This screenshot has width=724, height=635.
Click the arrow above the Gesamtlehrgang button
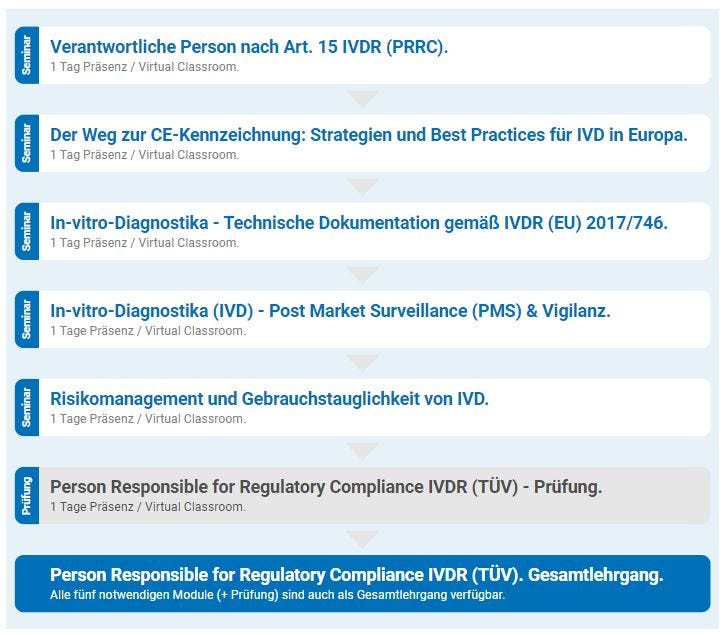tap(362, 539)
